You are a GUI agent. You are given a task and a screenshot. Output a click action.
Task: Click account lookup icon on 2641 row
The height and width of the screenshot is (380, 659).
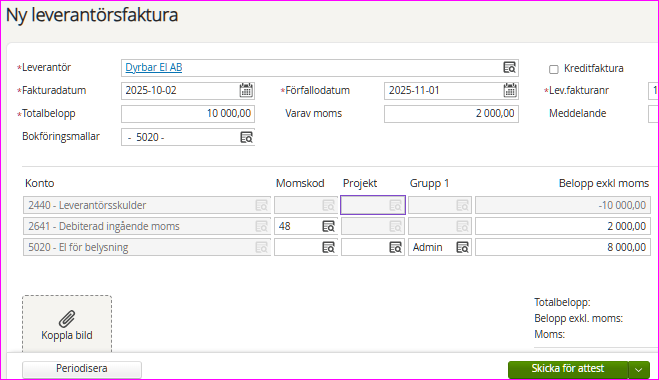261,226
